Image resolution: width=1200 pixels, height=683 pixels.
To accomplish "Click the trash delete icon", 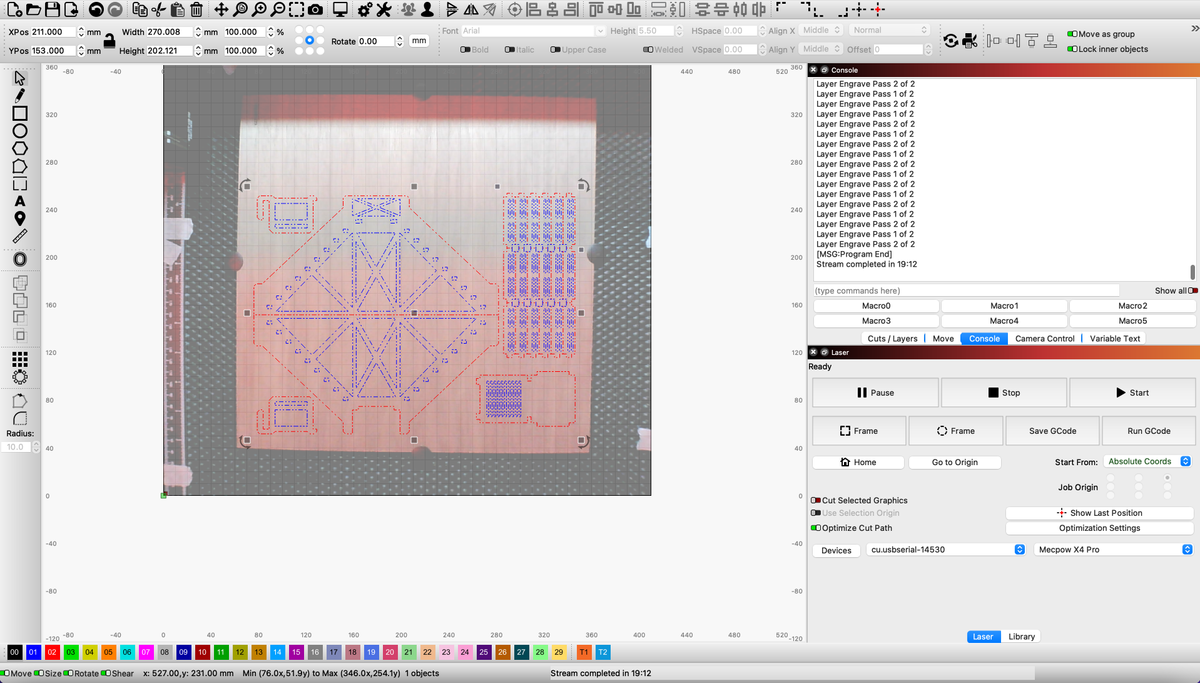I will (x=197, y=10).
